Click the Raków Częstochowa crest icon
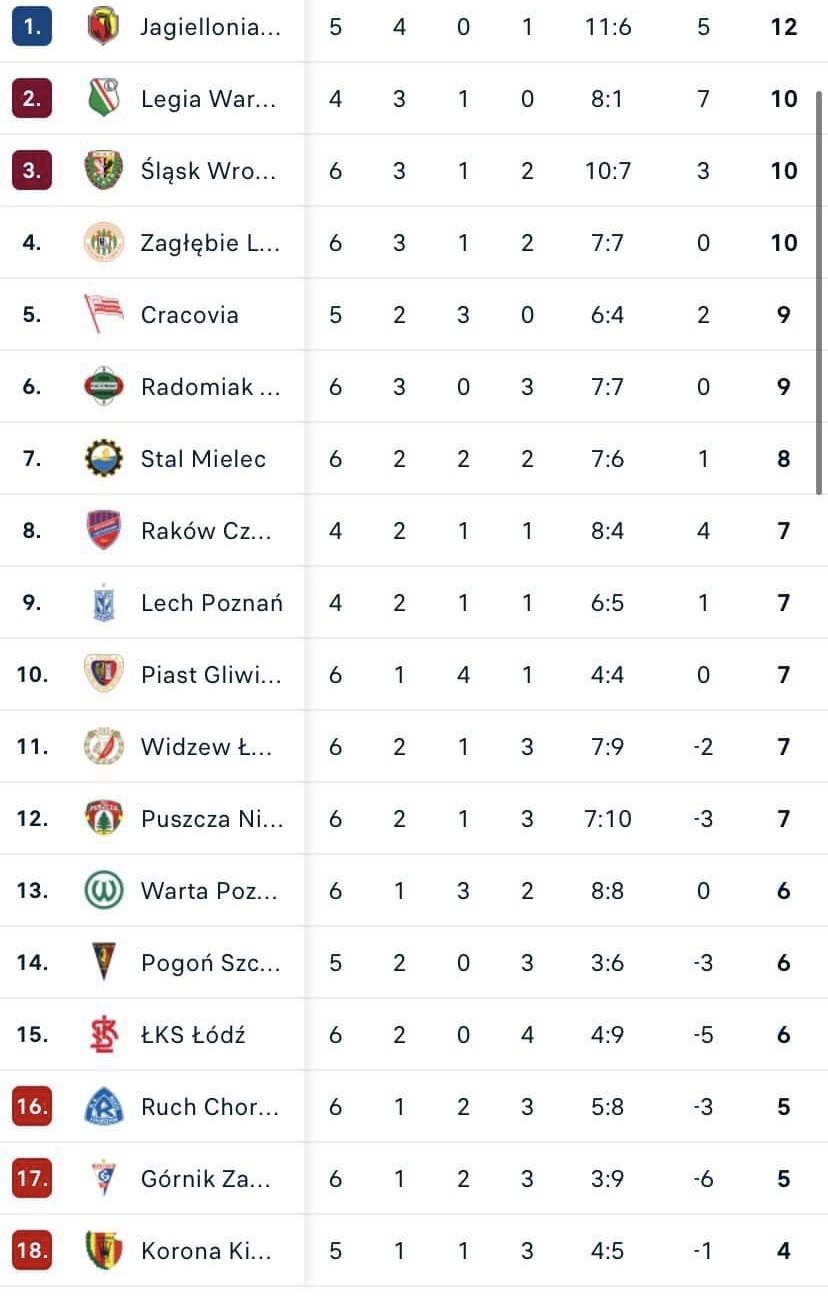Screen dimensions: 828x1300 point(103,530)
